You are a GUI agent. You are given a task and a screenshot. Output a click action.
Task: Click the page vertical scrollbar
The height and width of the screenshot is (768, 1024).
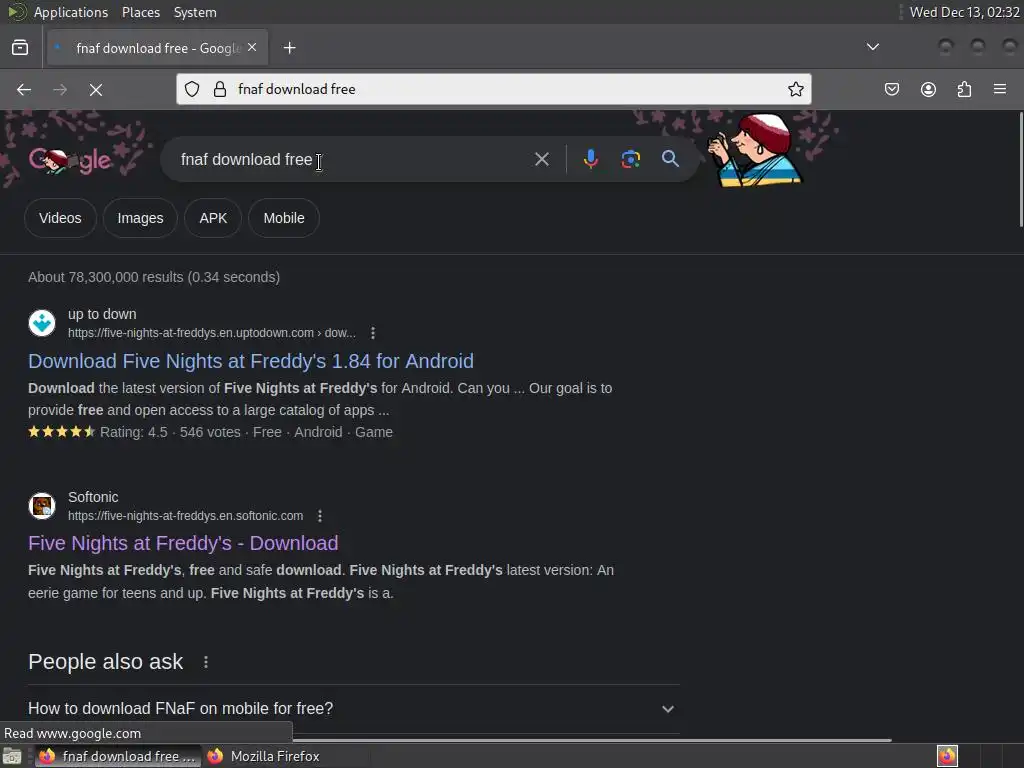1021,170
